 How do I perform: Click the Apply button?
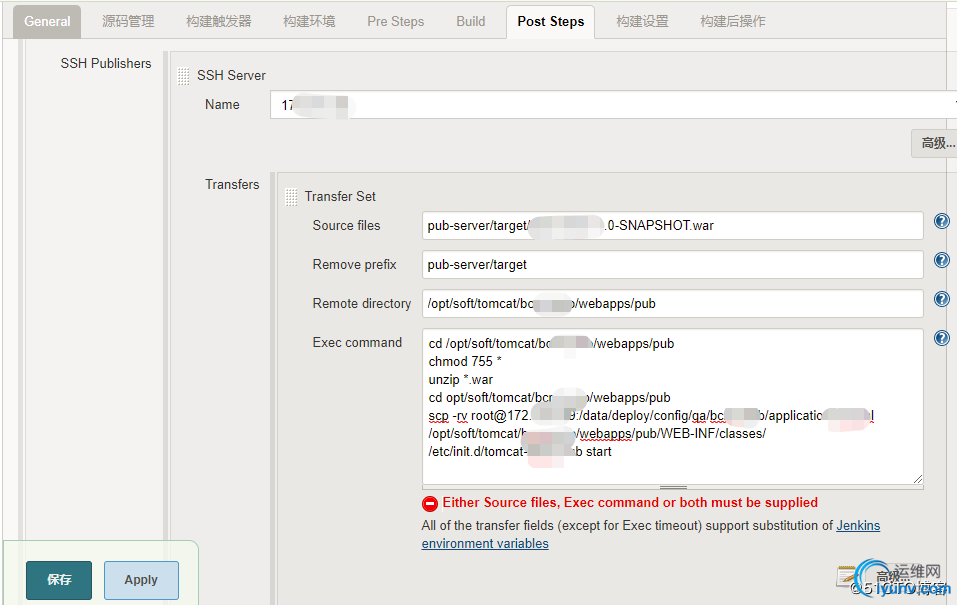coord(141,580)
